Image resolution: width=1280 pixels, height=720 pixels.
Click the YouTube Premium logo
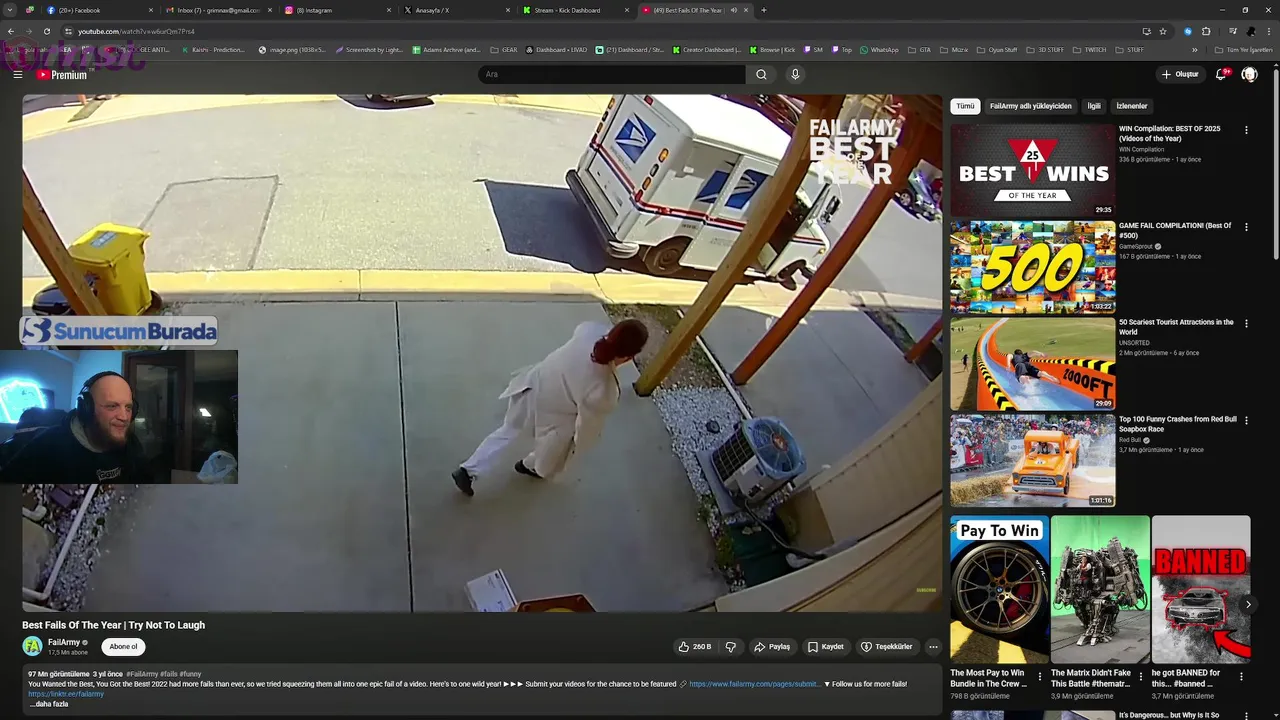tap(62, 75)
